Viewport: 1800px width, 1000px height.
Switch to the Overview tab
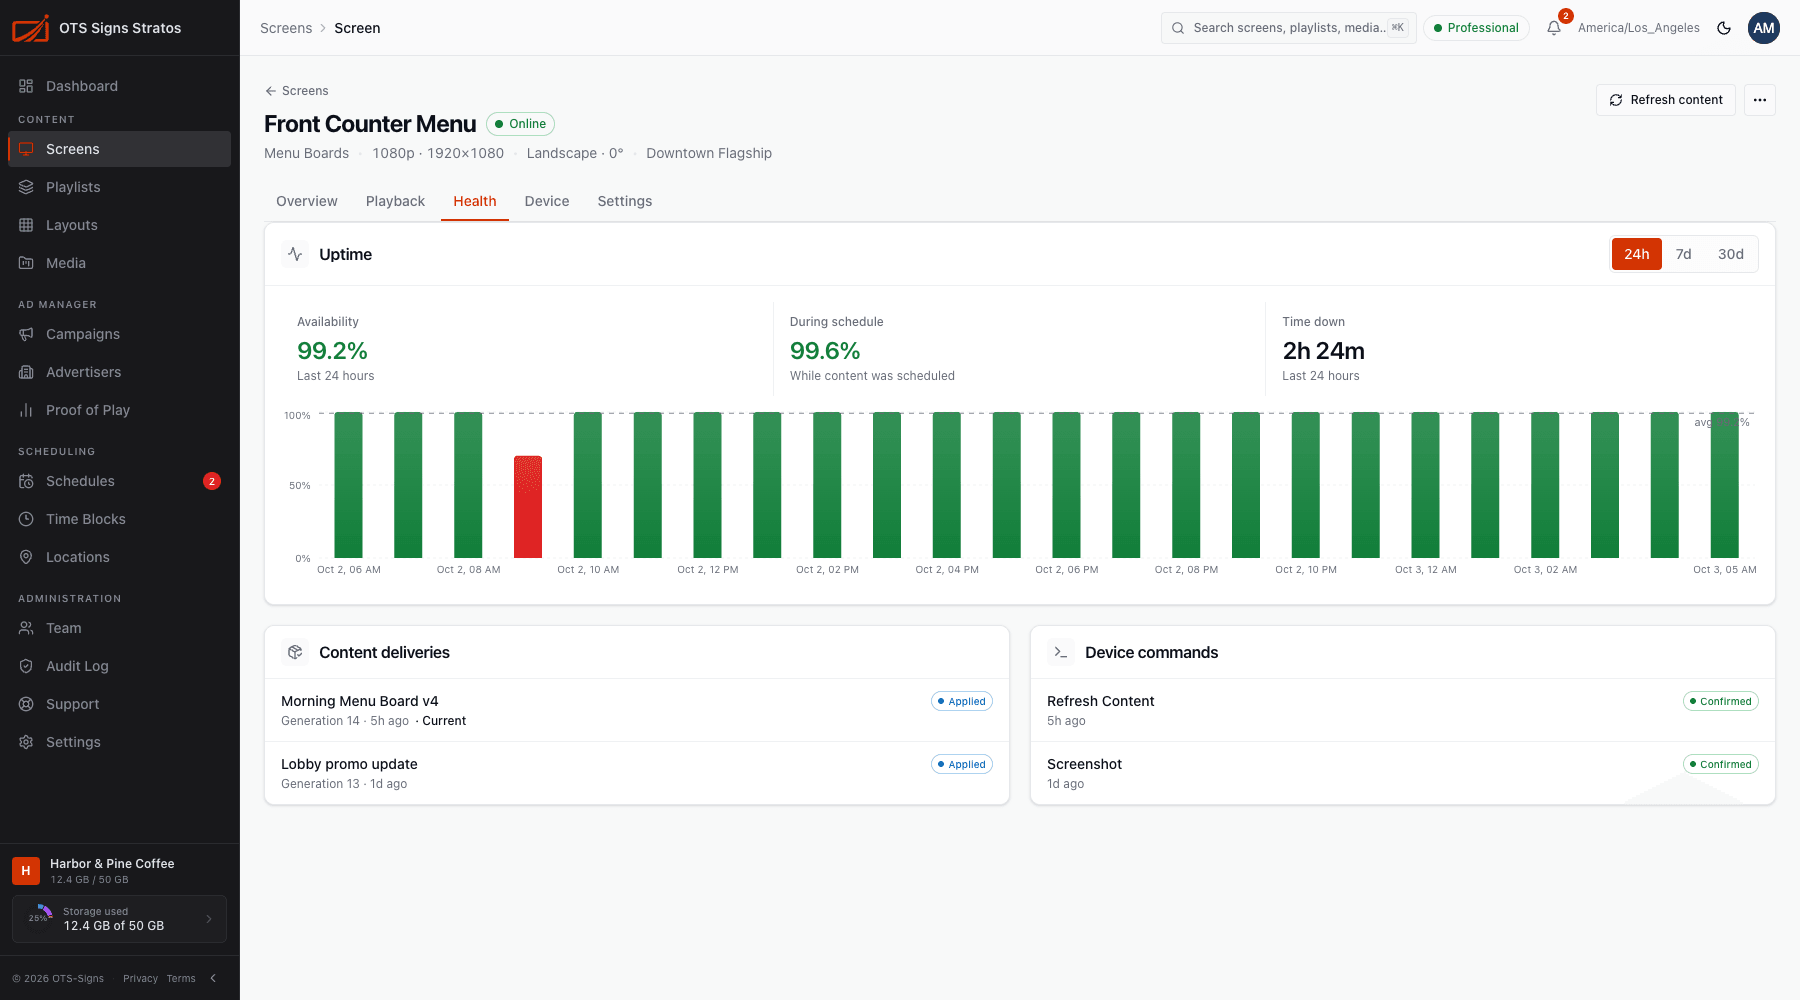(307, 201)
